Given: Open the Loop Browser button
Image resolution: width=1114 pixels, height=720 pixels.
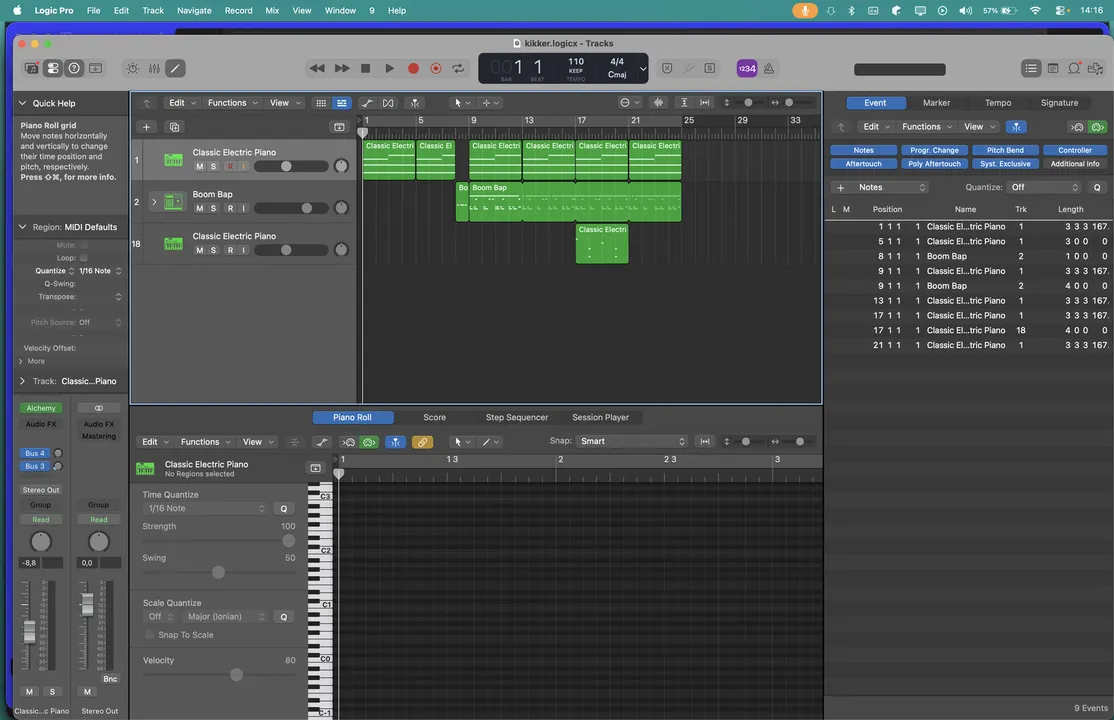Looking at the screenshot, I should tap(1074, 68).
